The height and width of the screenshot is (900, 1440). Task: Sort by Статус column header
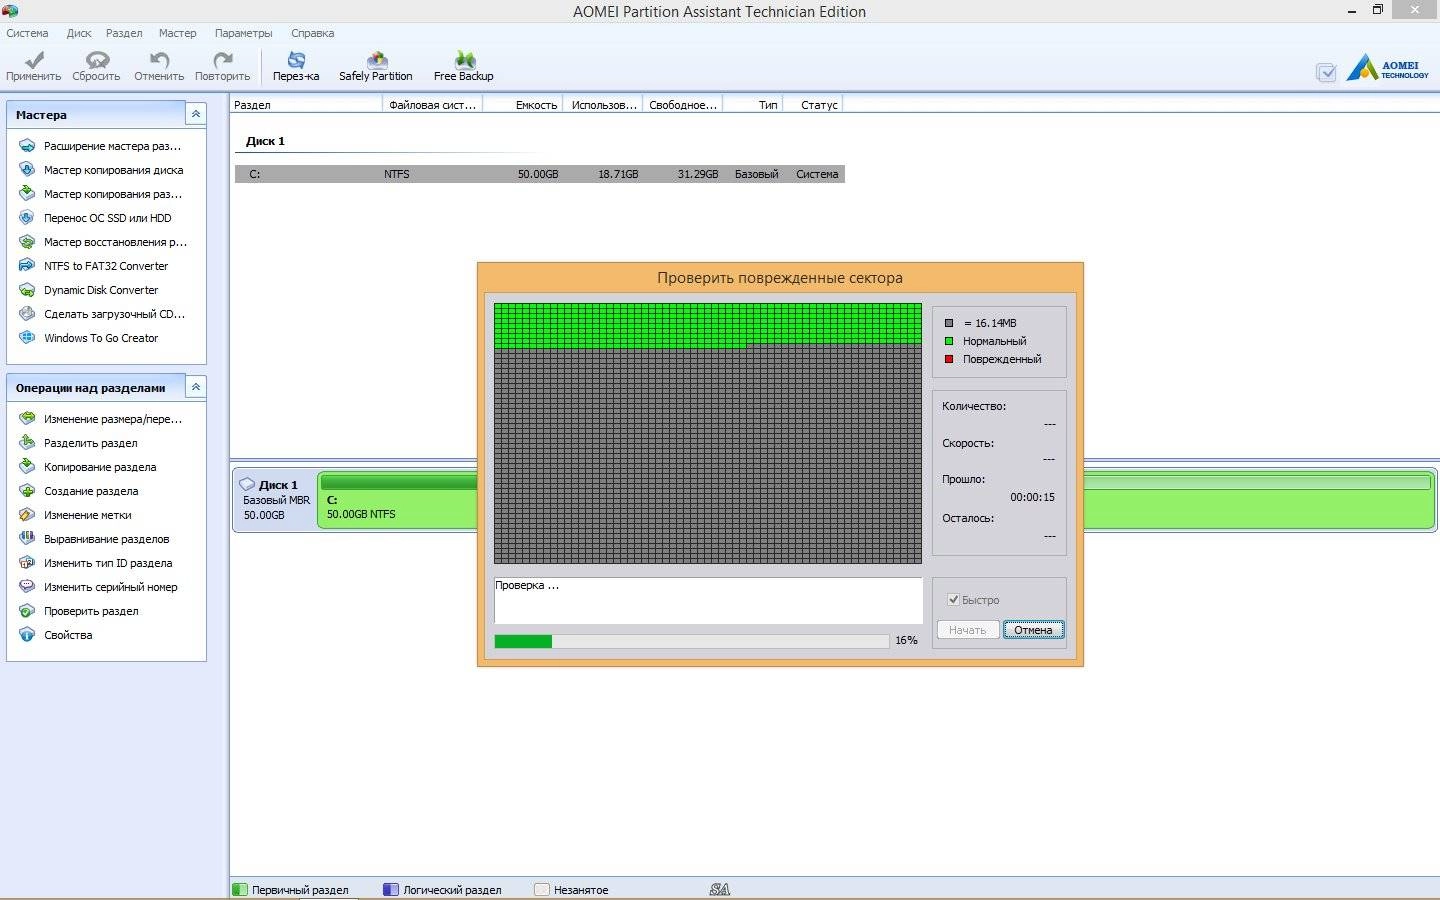point(813,104)
